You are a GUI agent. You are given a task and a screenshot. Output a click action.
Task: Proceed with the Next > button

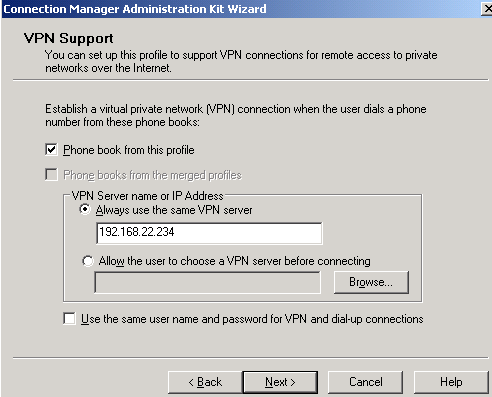click(280, 382)
